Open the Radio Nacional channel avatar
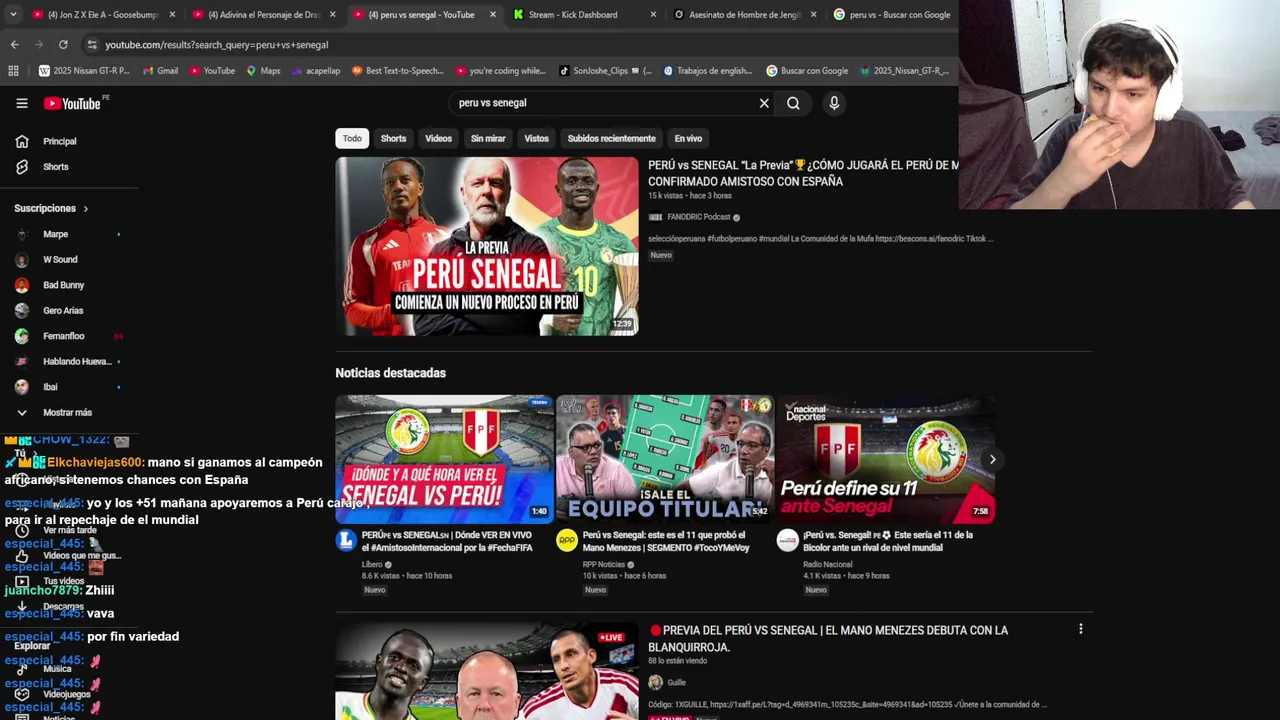1280x720 pixels. coord(787,541)
